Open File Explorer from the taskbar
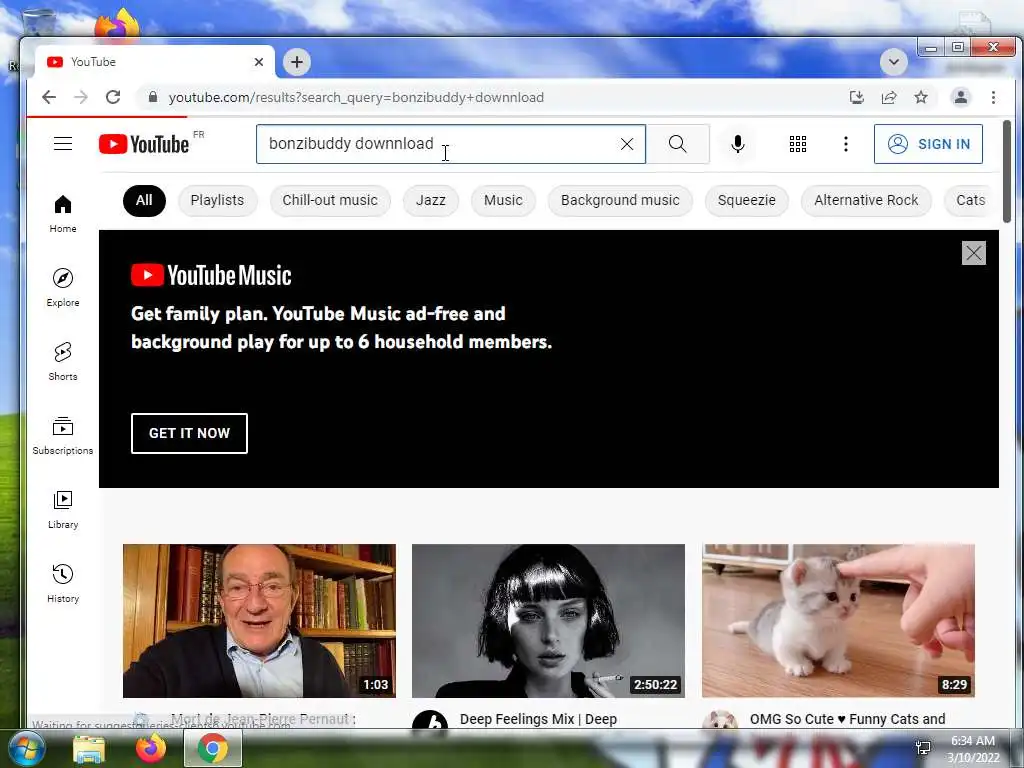 [89, 749]
